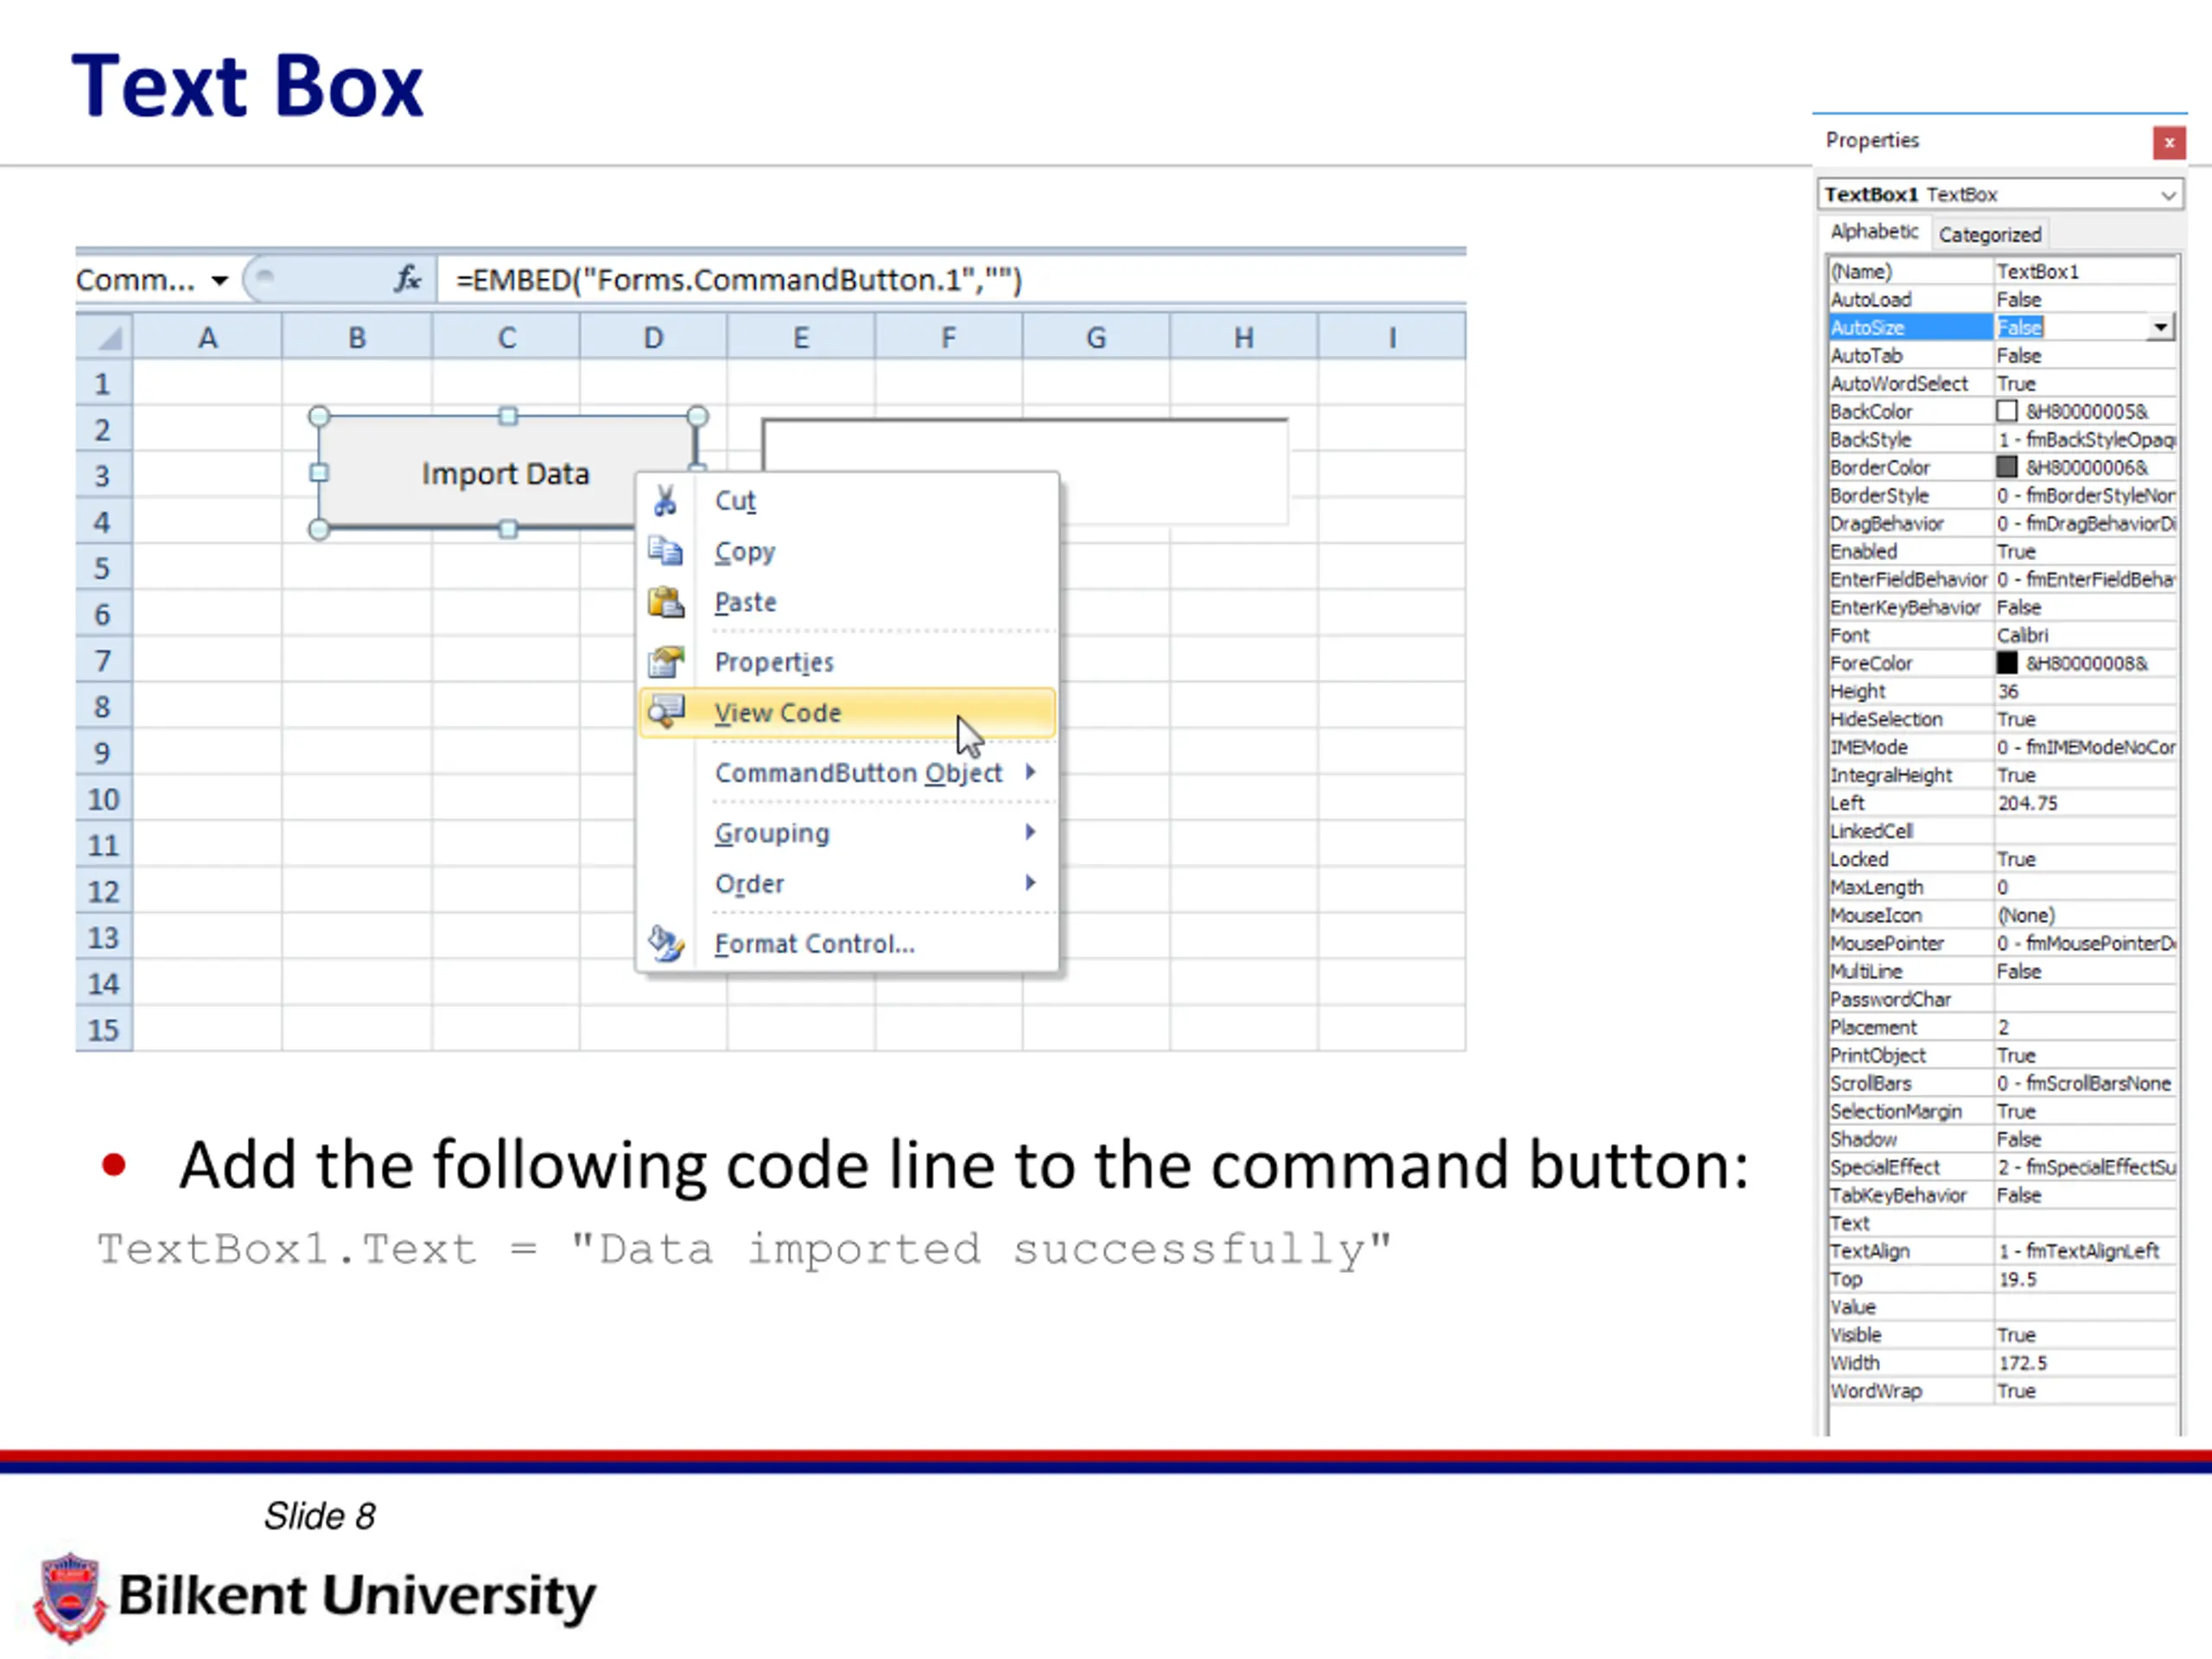Click the Shadow property row
The height and width of the screenshot is (1659, 2212).
click(x=2003, y=1139)
